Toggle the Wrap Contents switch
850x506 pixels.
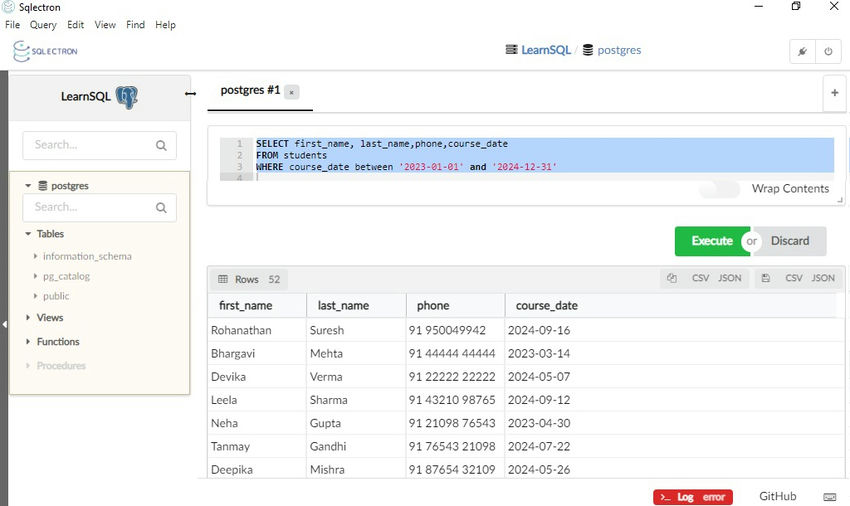[x=719, y=189]
